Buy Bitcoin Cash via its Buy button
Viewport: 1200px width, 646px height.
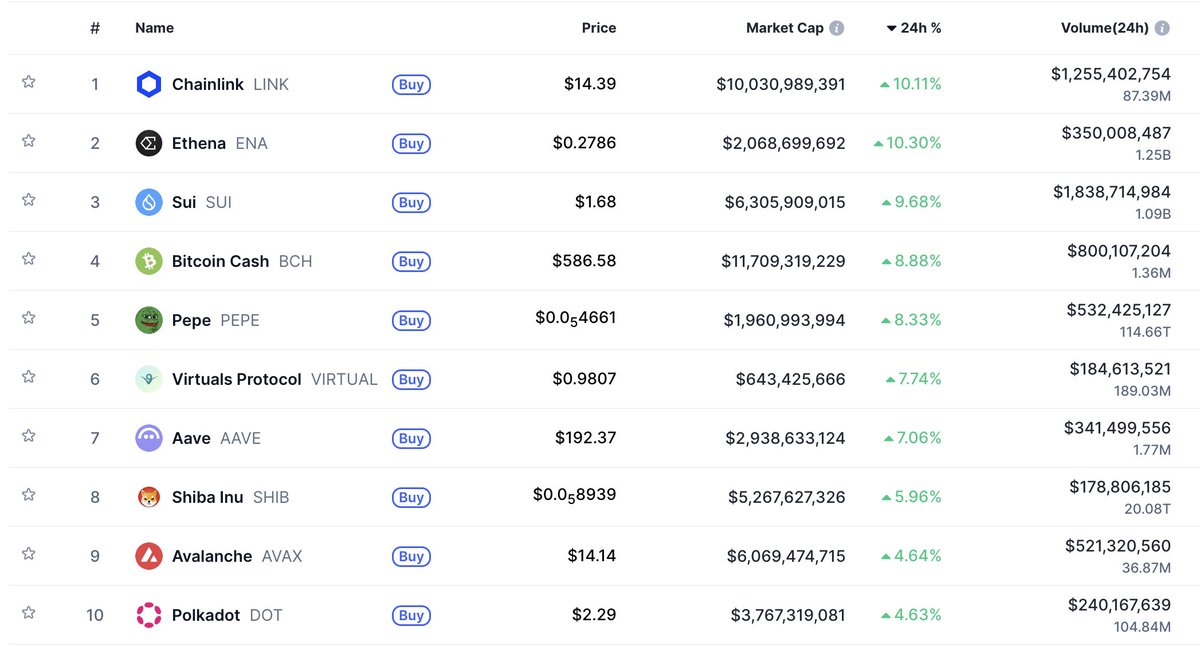411,262
